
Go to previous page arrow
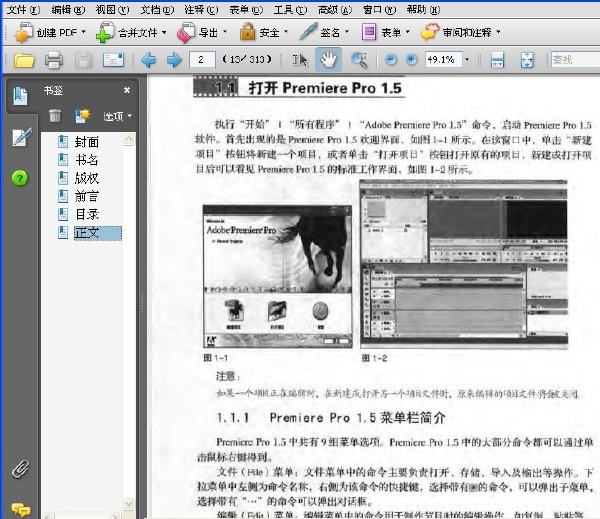[x=148, y=60]
